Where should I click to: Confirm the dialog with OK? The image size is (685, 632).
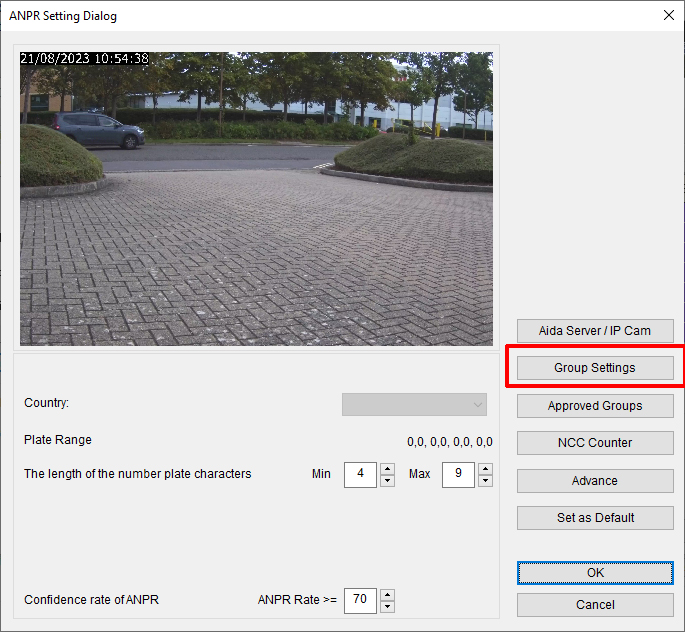595,573
